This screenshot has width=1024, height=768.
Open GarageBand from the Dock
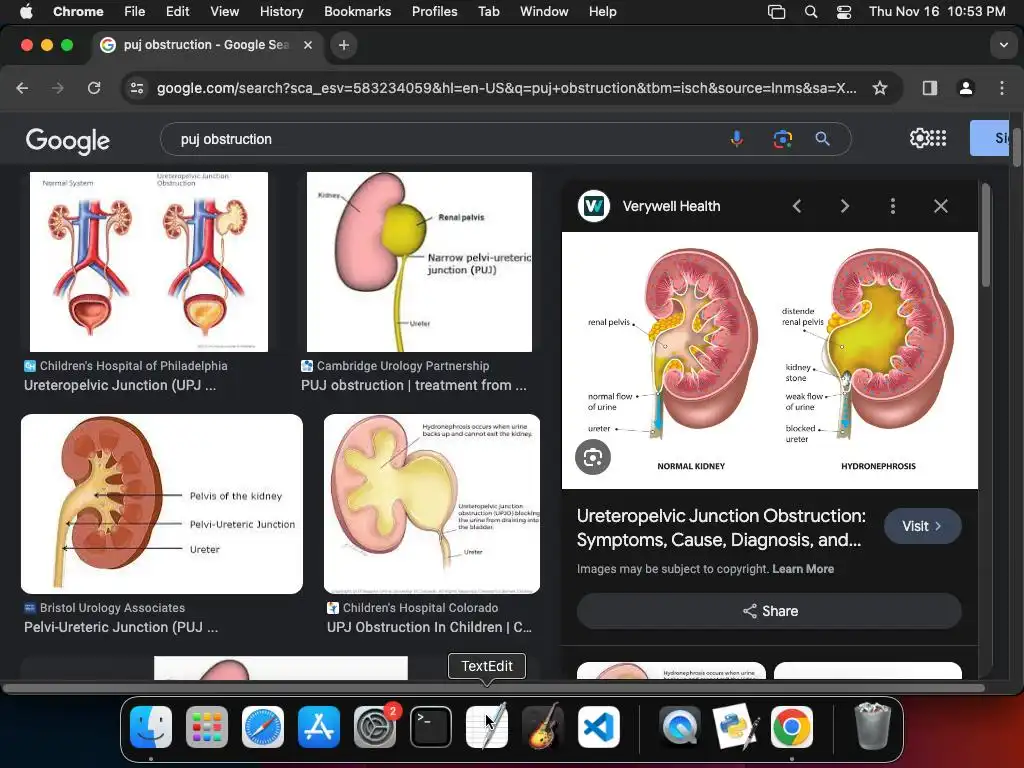tap(543, 727)
